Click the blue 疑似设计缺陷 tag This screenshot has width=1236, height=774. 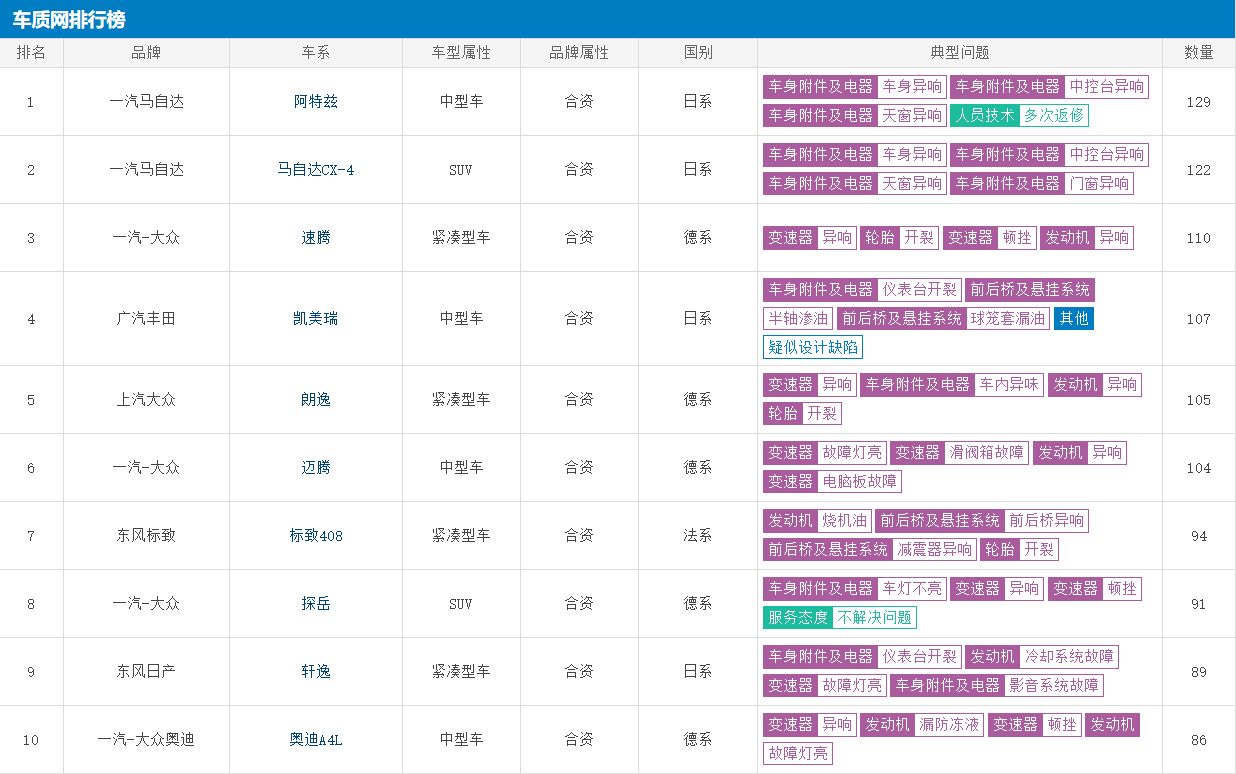coord(812,348)
